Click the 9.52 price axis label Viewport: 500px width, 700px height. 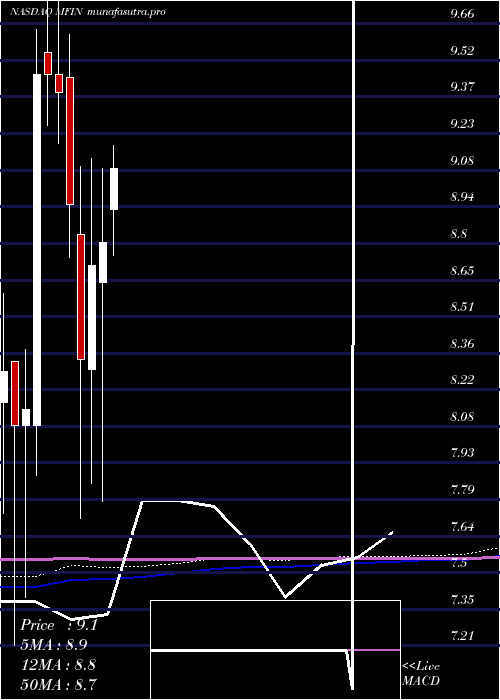click(462, 50)
